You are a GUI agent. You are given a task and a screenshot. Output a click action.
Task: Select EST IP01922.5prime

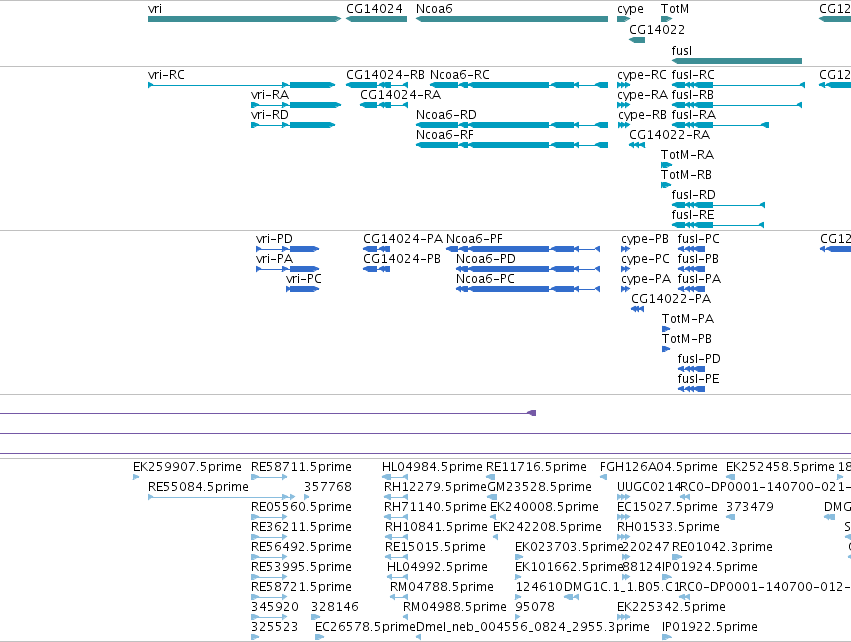tap(666, 637)
